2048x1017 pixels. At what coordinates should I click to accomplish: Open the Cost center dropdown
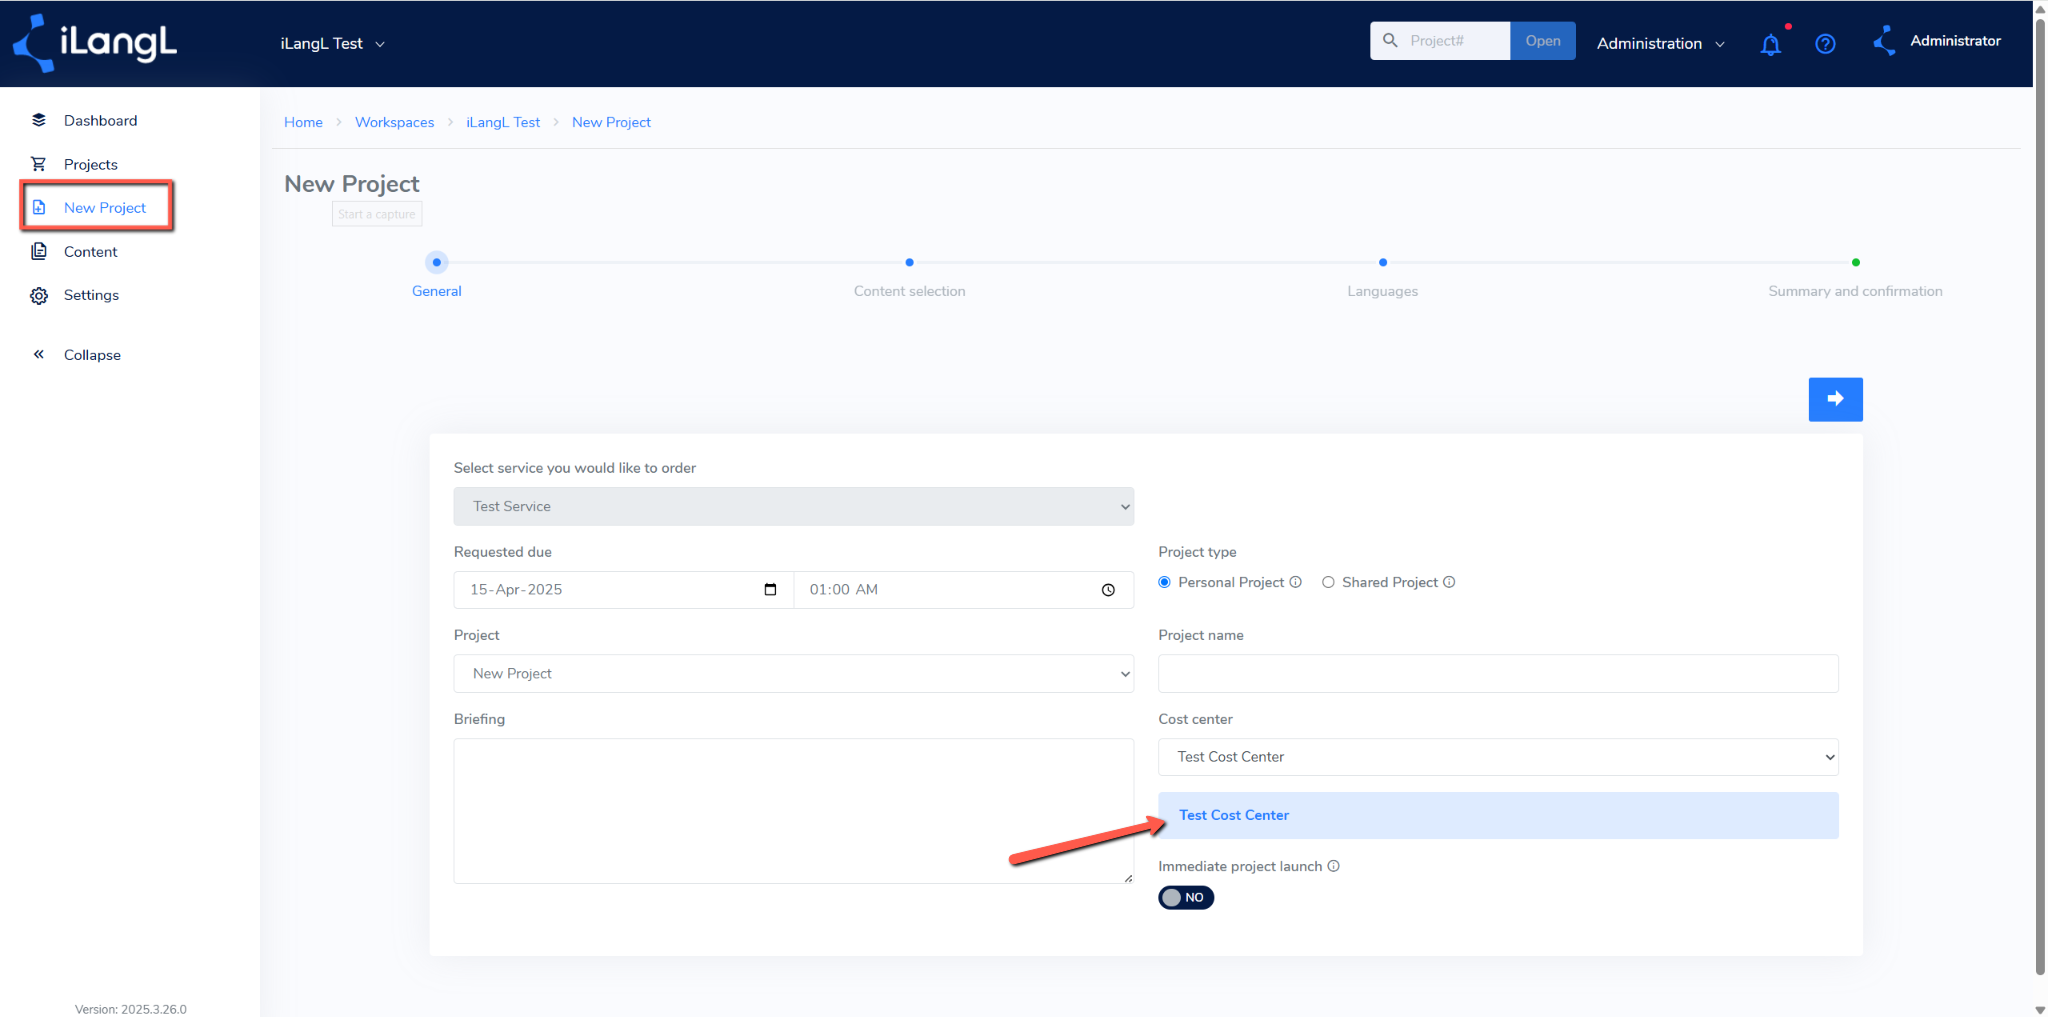click(1498, 757)
